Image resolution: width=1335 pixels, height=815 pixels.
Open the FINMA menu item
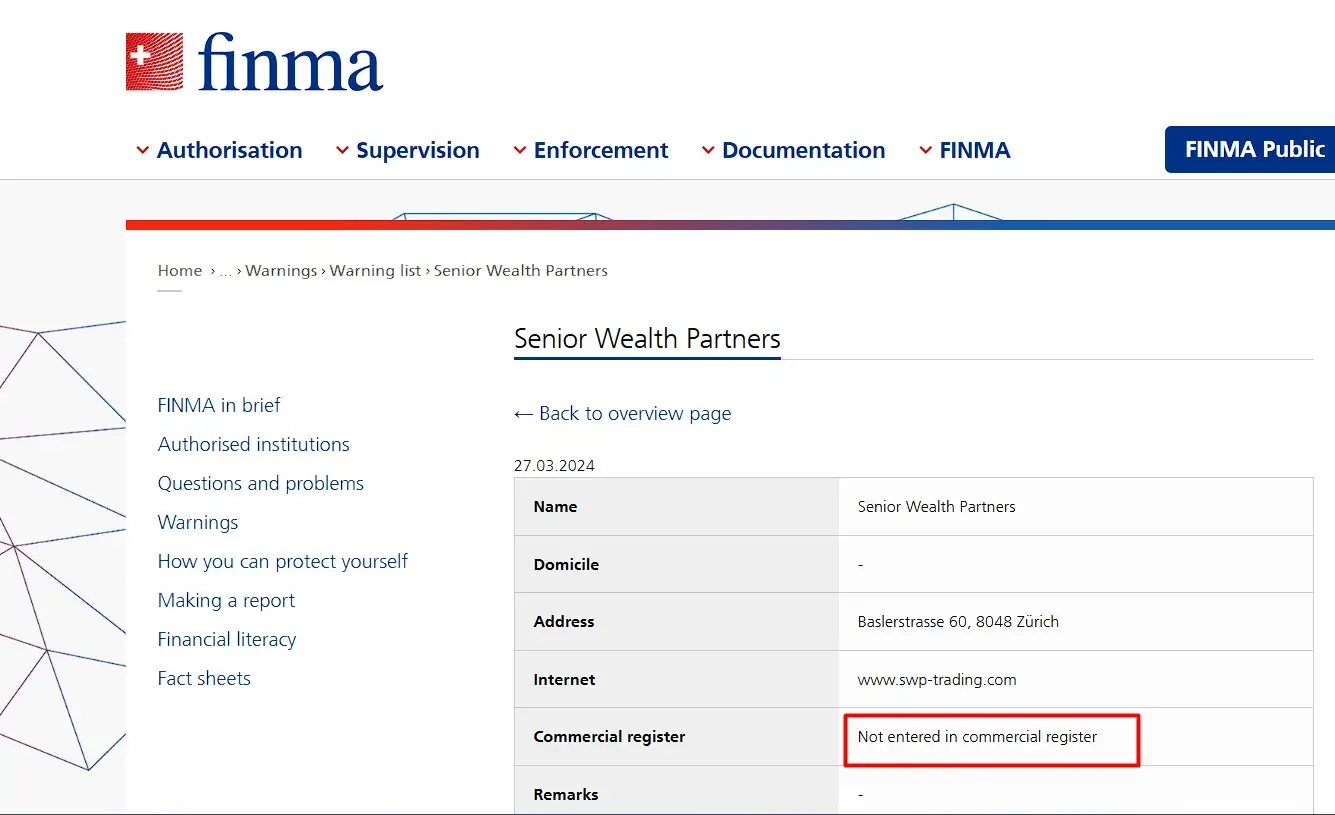[975, 150]
